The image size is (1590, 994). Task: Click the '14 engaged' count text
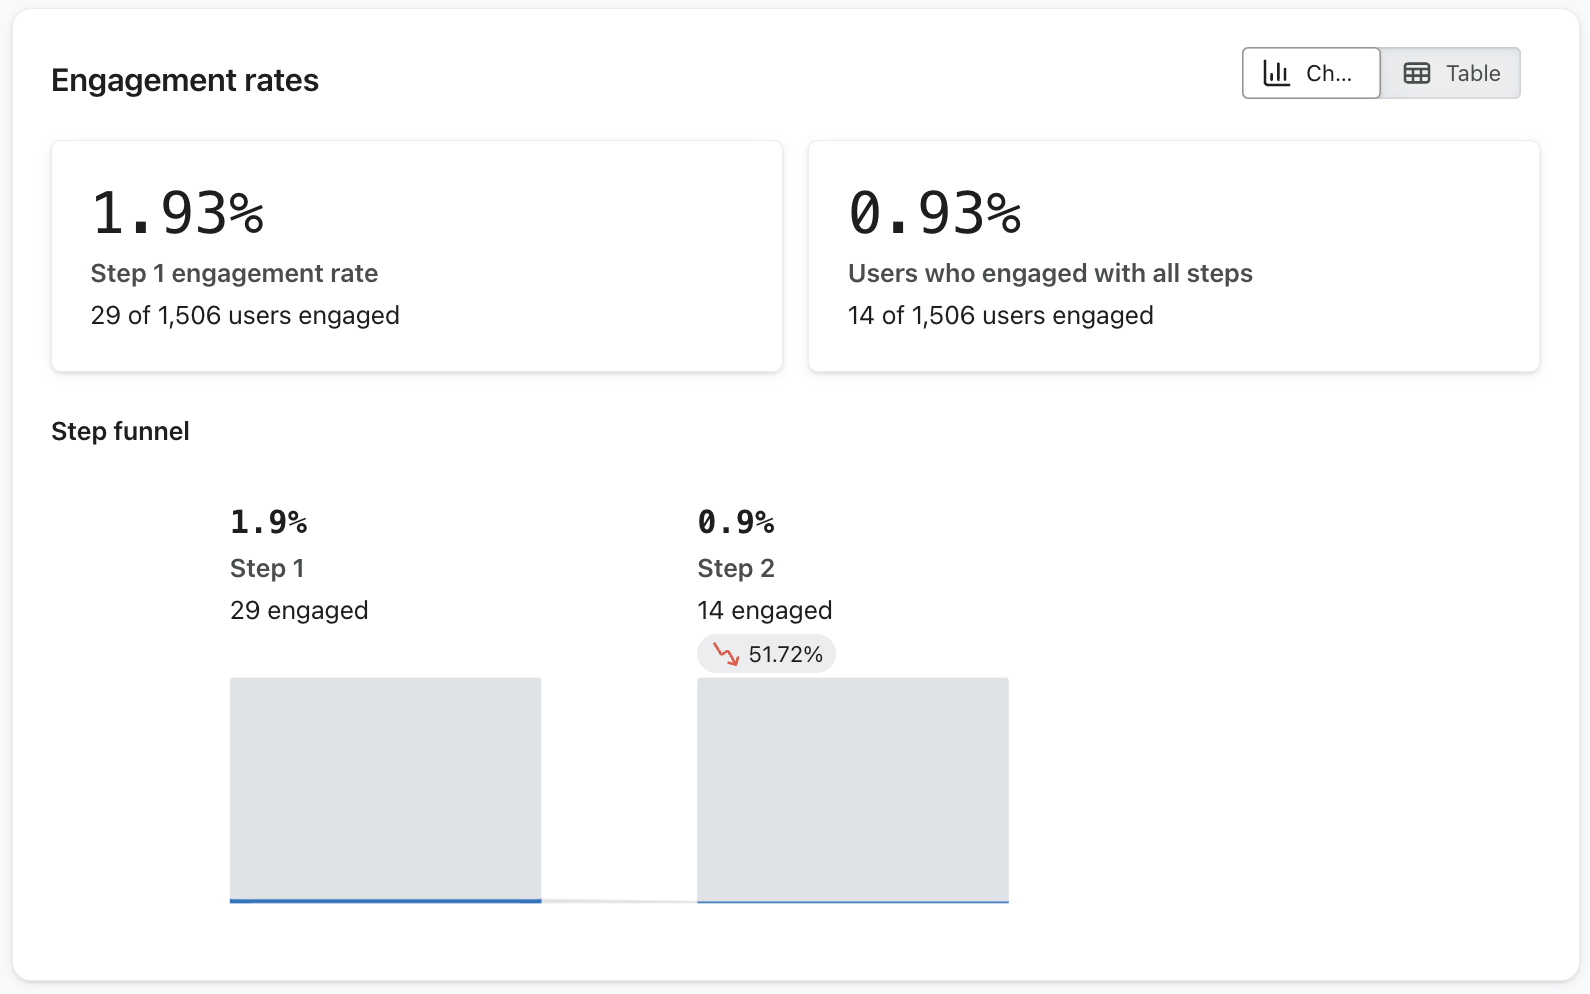[x=765, y=610]
